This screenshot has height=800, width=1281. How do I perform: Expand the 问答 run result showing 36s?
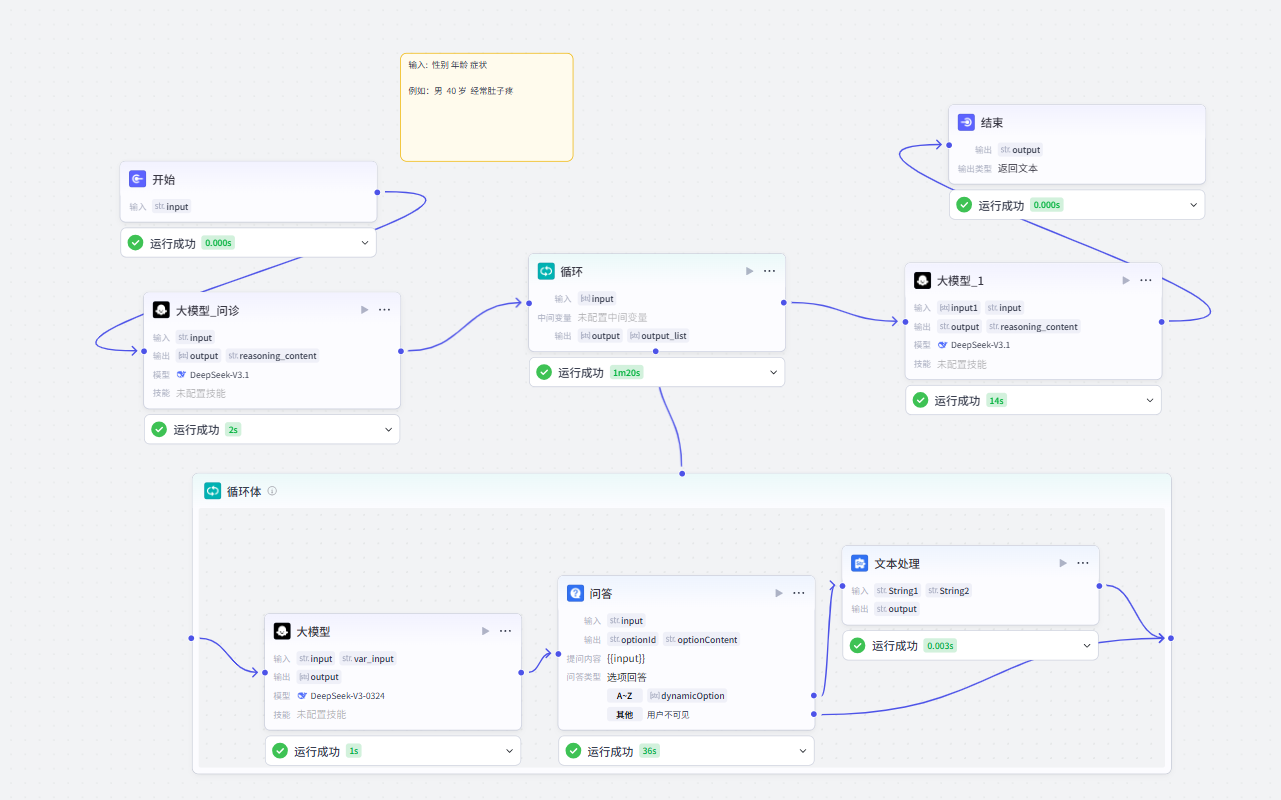point(802,751)
